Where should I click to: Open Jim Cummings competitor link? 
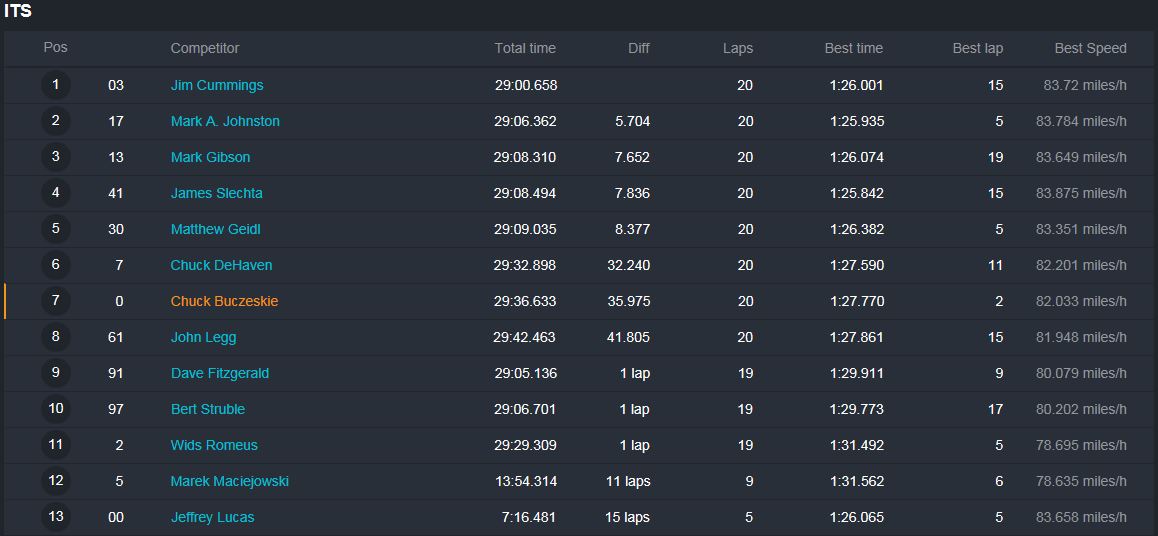[x=216, y=85]
